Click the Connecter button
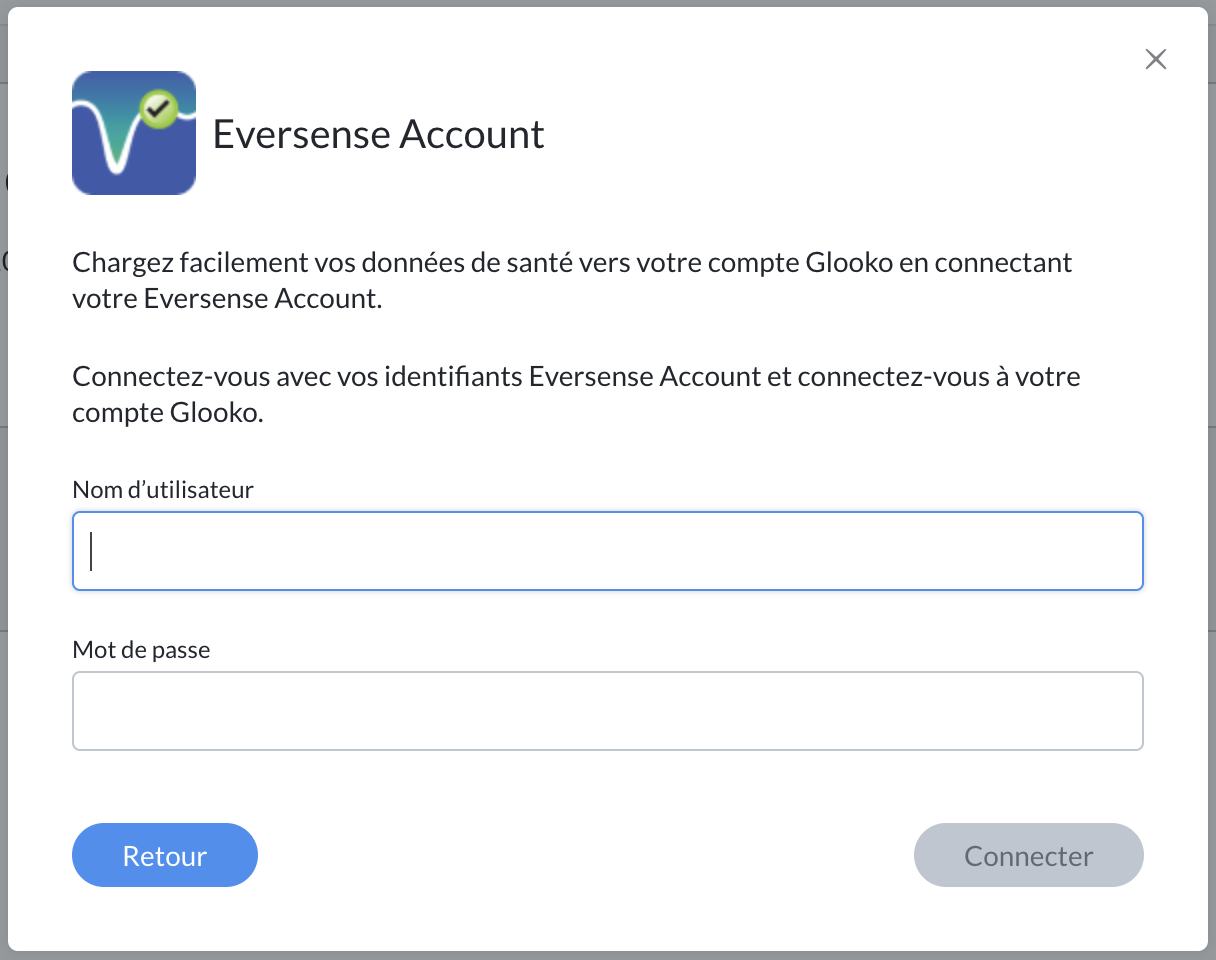 [1029, 855]
